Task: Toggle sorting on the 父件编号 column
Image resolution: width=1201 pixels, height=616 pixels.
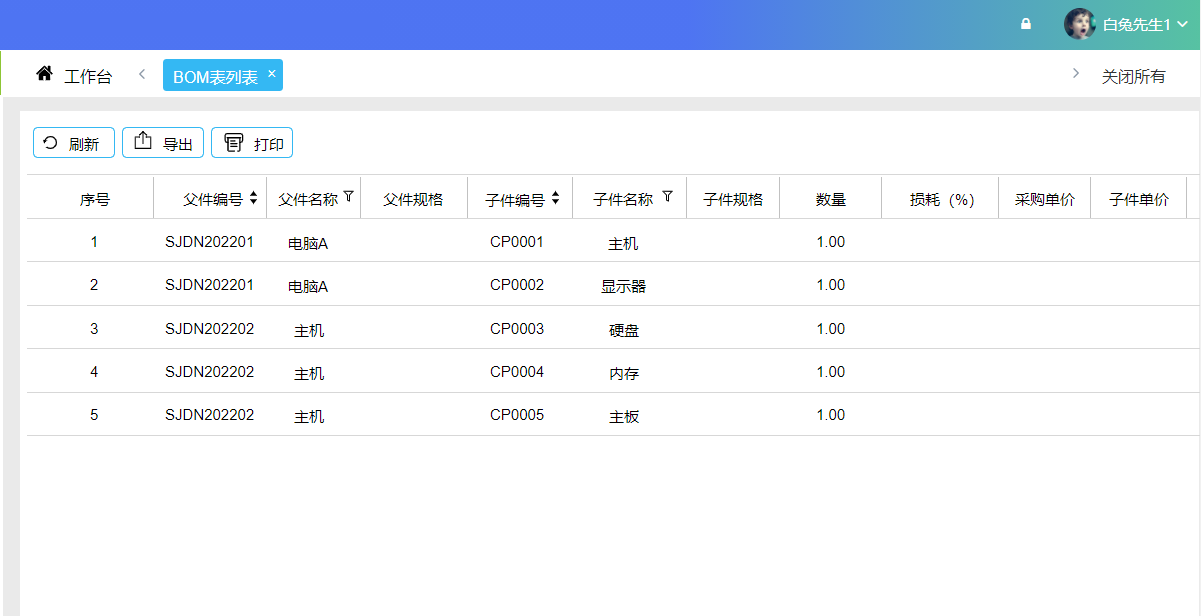Action: click(x=254, y=197)
